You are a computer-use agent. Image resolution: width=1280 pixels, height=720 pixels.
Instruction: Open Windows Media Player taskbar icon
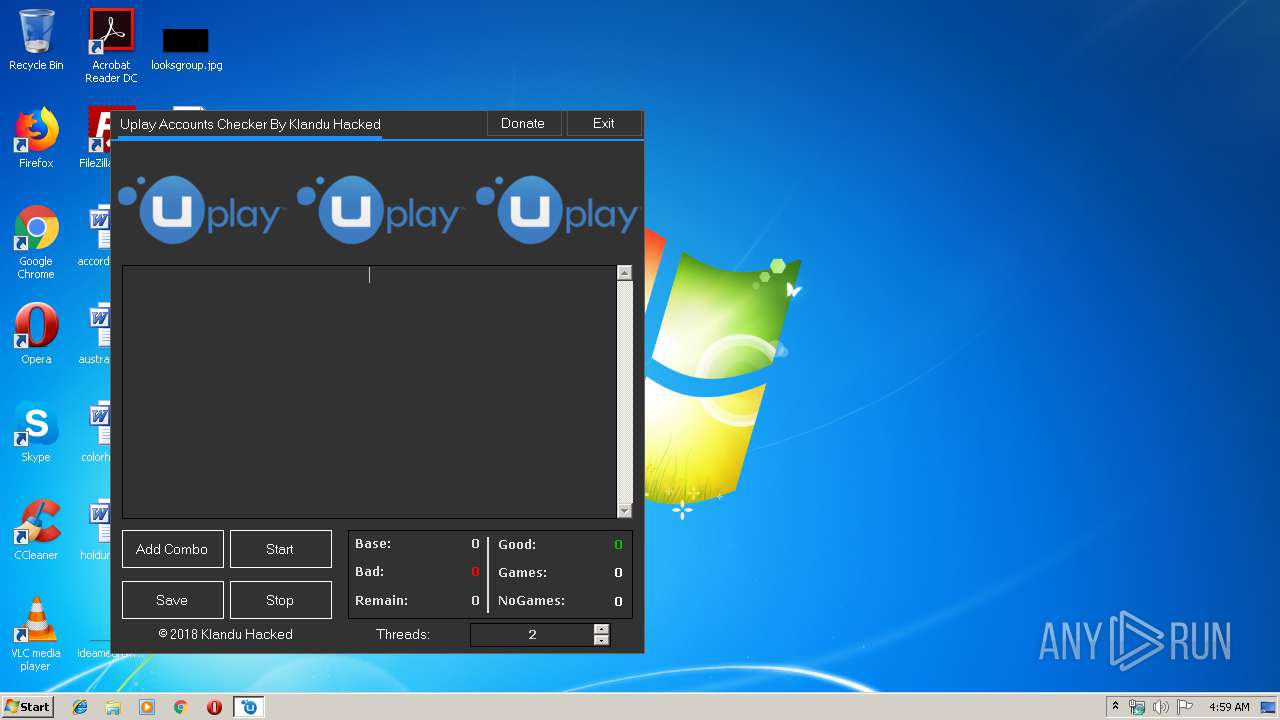pos(147,707)
